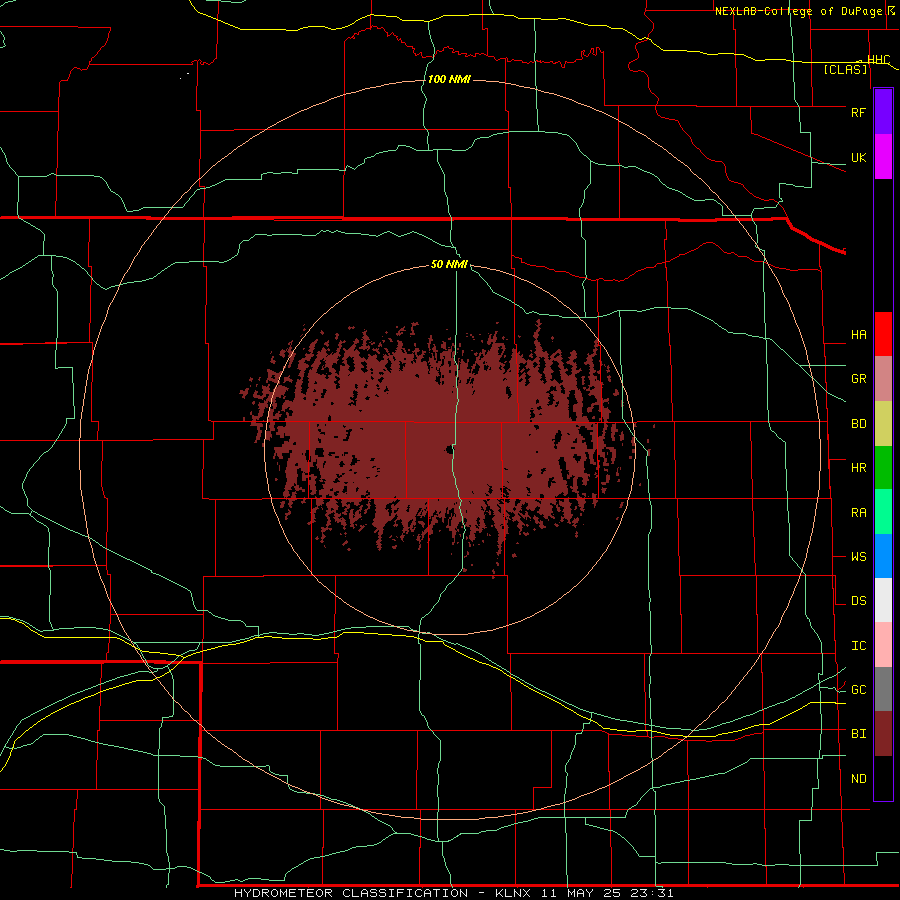Click the "50 NMI" range ring label
The width and height of the screenshot is (900, 900).
click(x=449, y=265)
